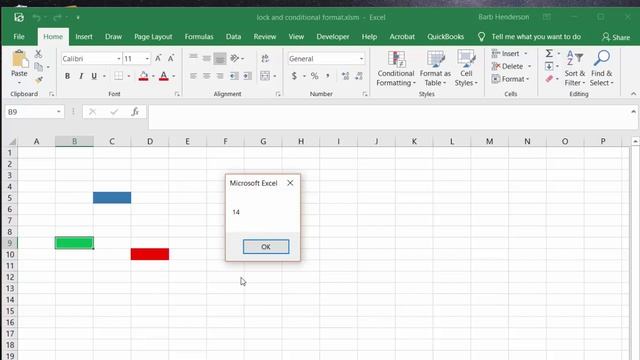Click the Fill down arrow icon

pos(549,66)
